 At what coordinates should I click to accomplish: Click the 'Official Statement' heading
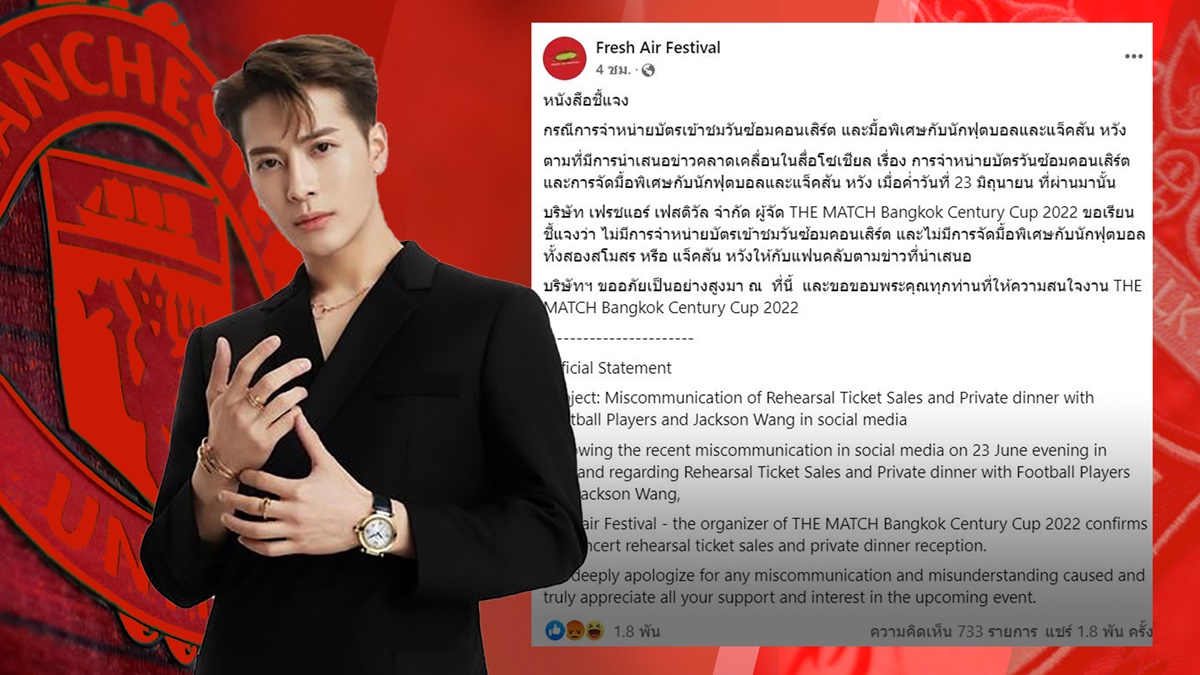[608, 368]
